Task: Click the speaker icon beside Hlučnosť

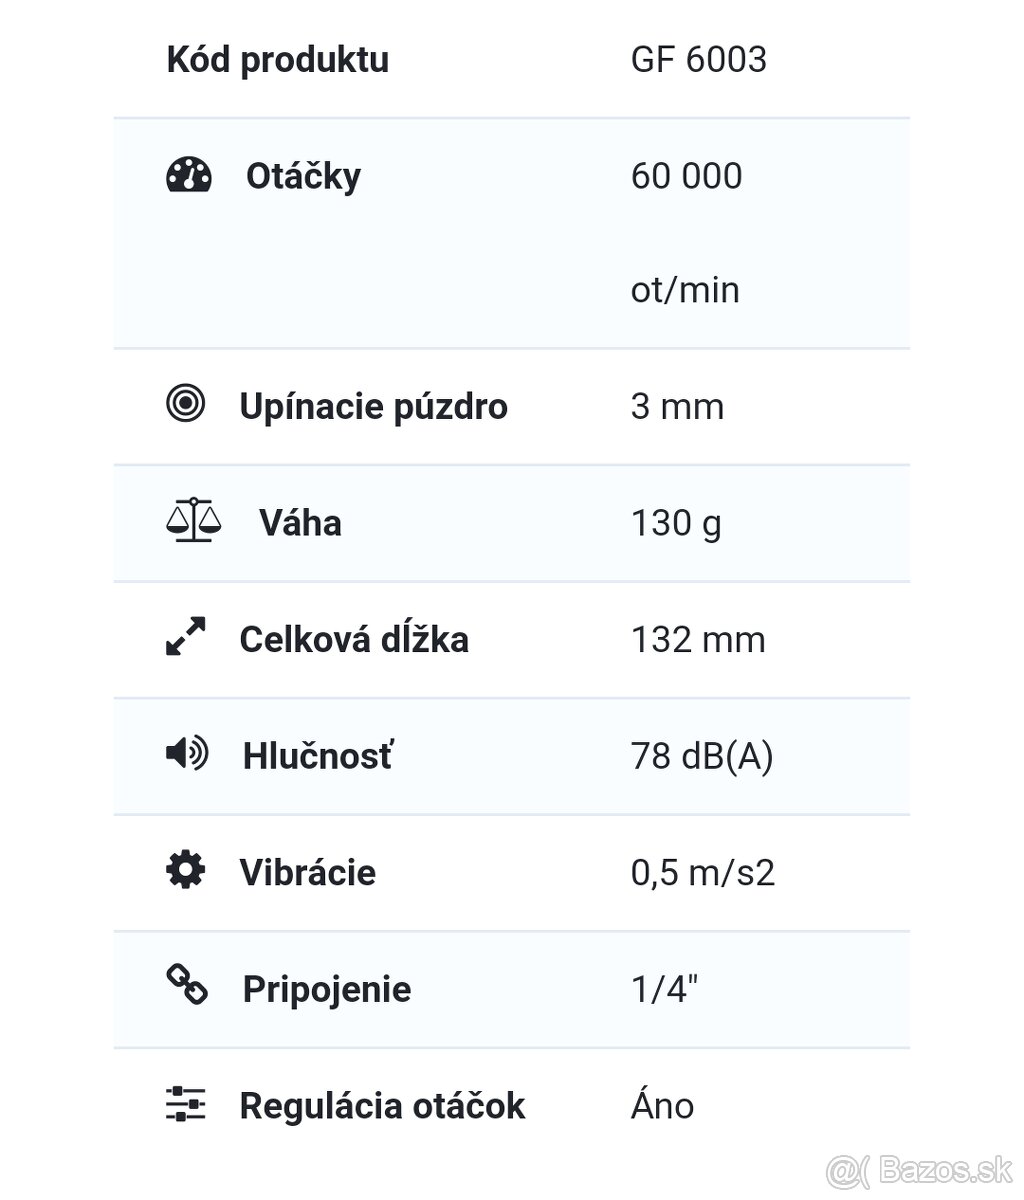Action: point(187,753)
